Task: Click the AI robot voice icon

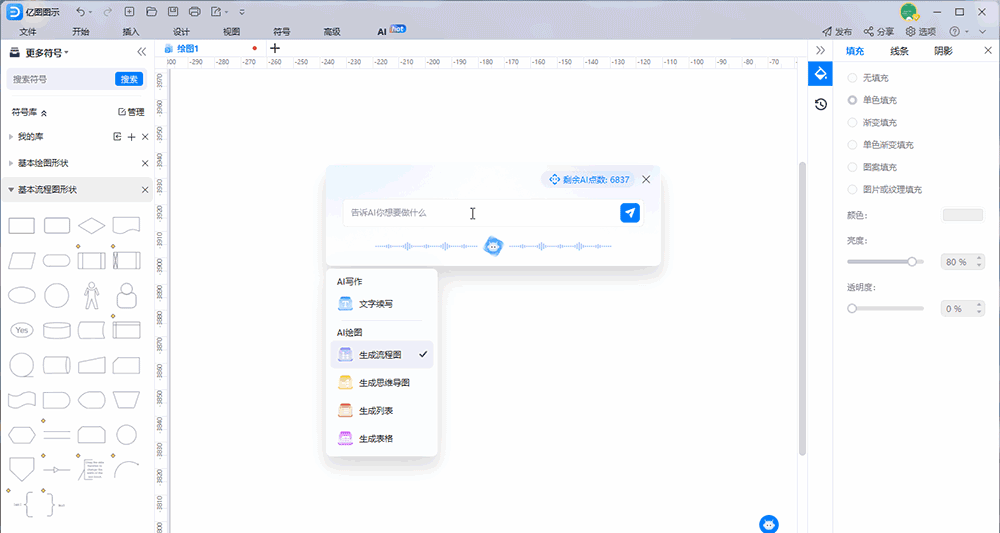Action: [x=493, y=246]
